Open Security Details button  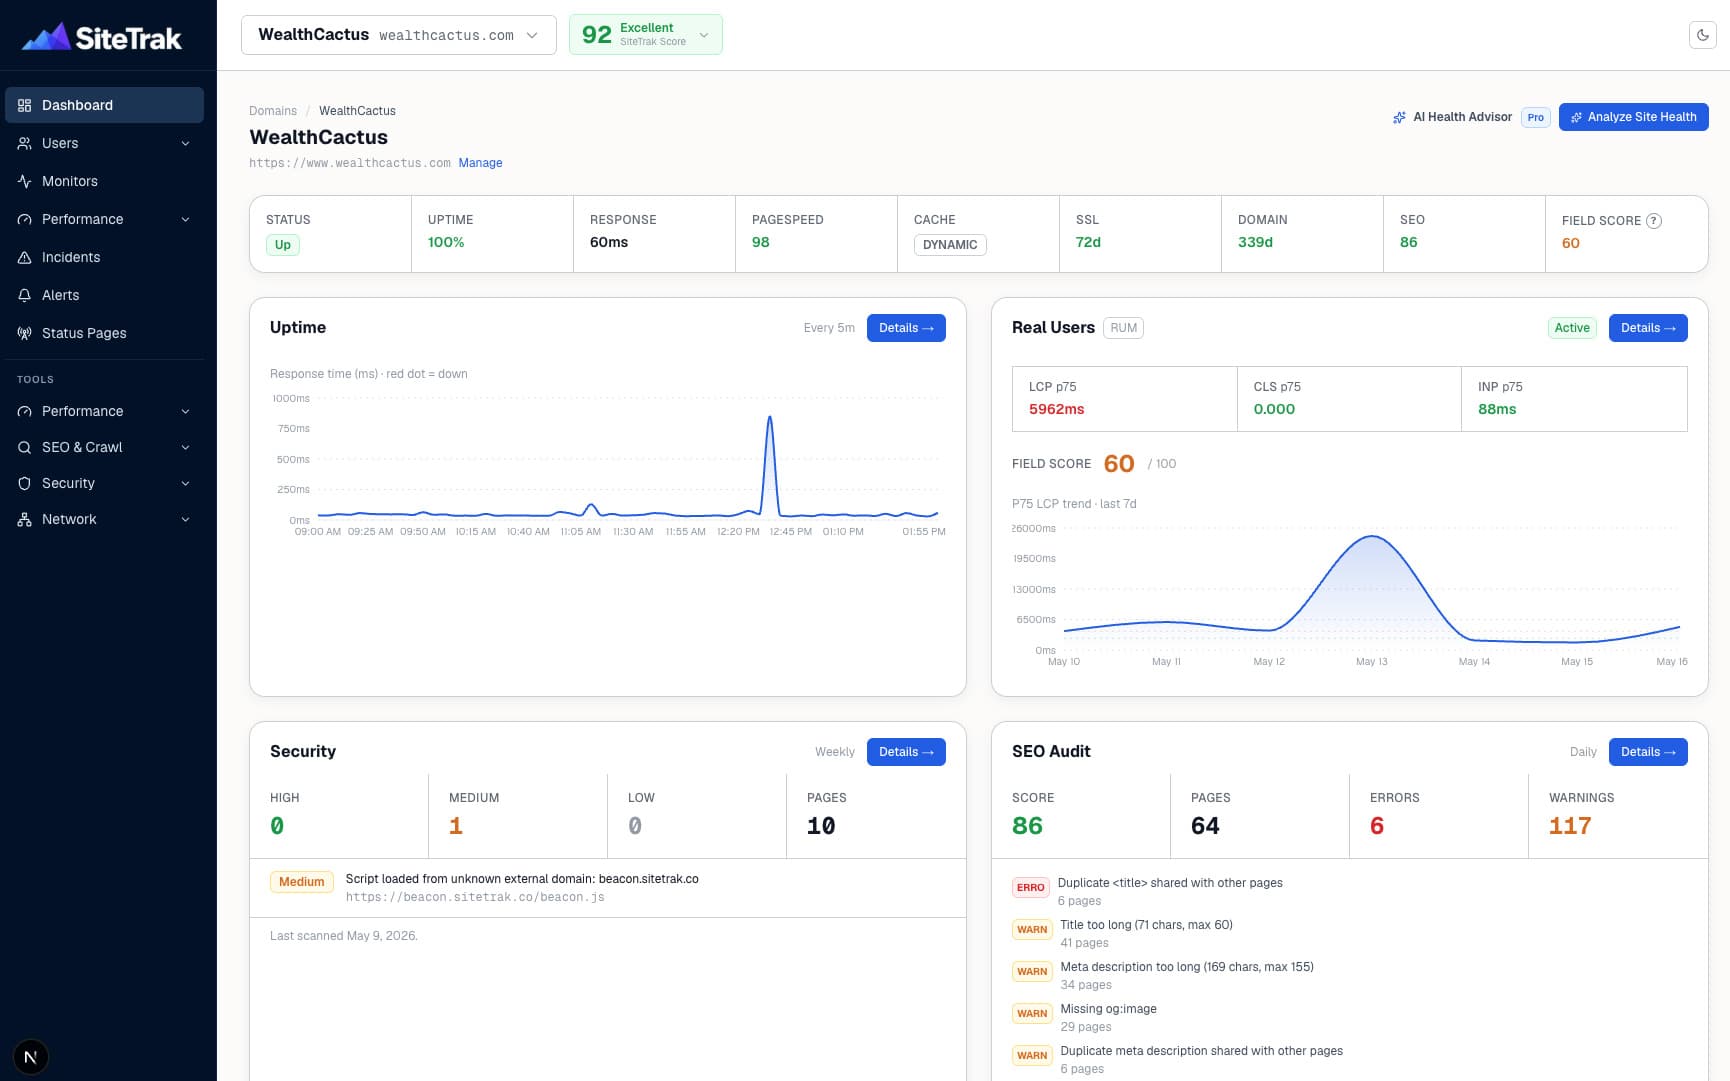[x=906, y=752]
